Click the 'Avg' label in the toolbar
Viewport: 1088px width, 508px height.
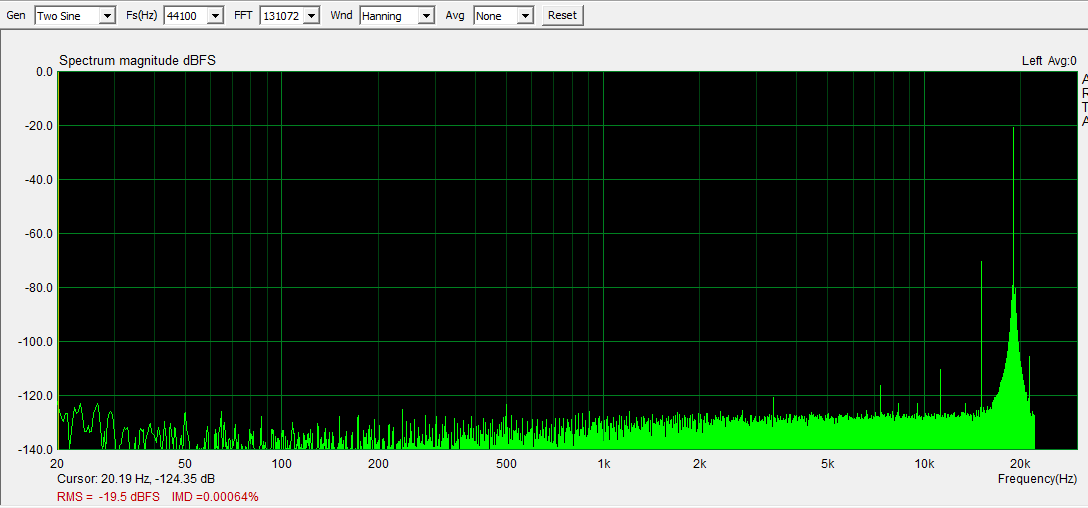pyautogui.click(x=455, y=15)
